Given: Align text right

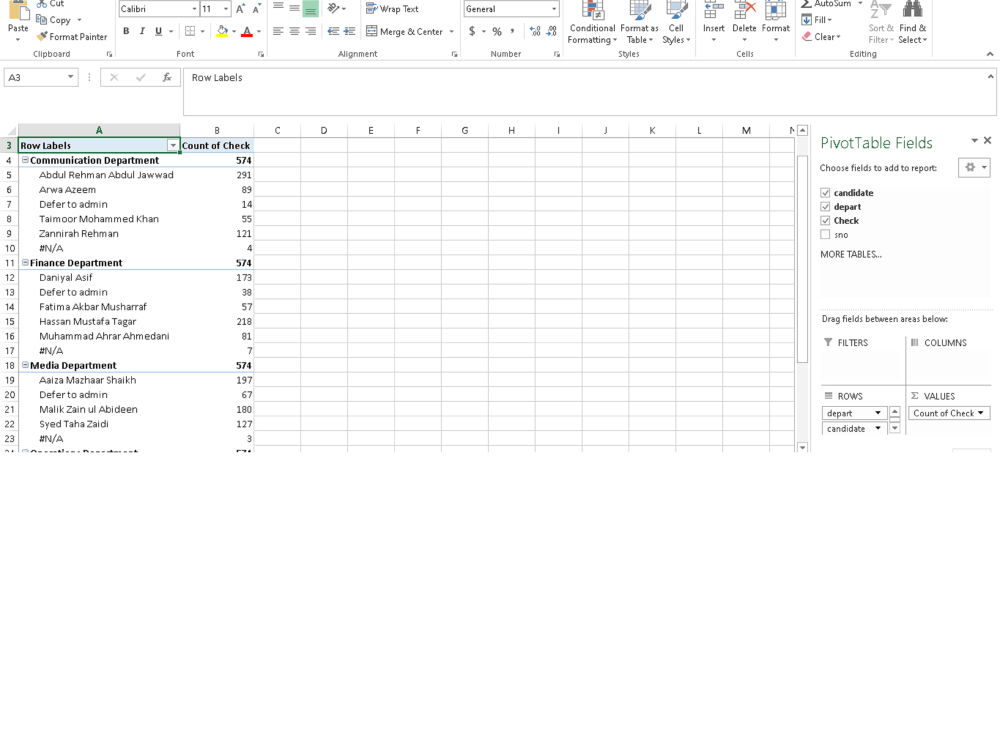Looking at the screenshot, I should coord(311,31).
